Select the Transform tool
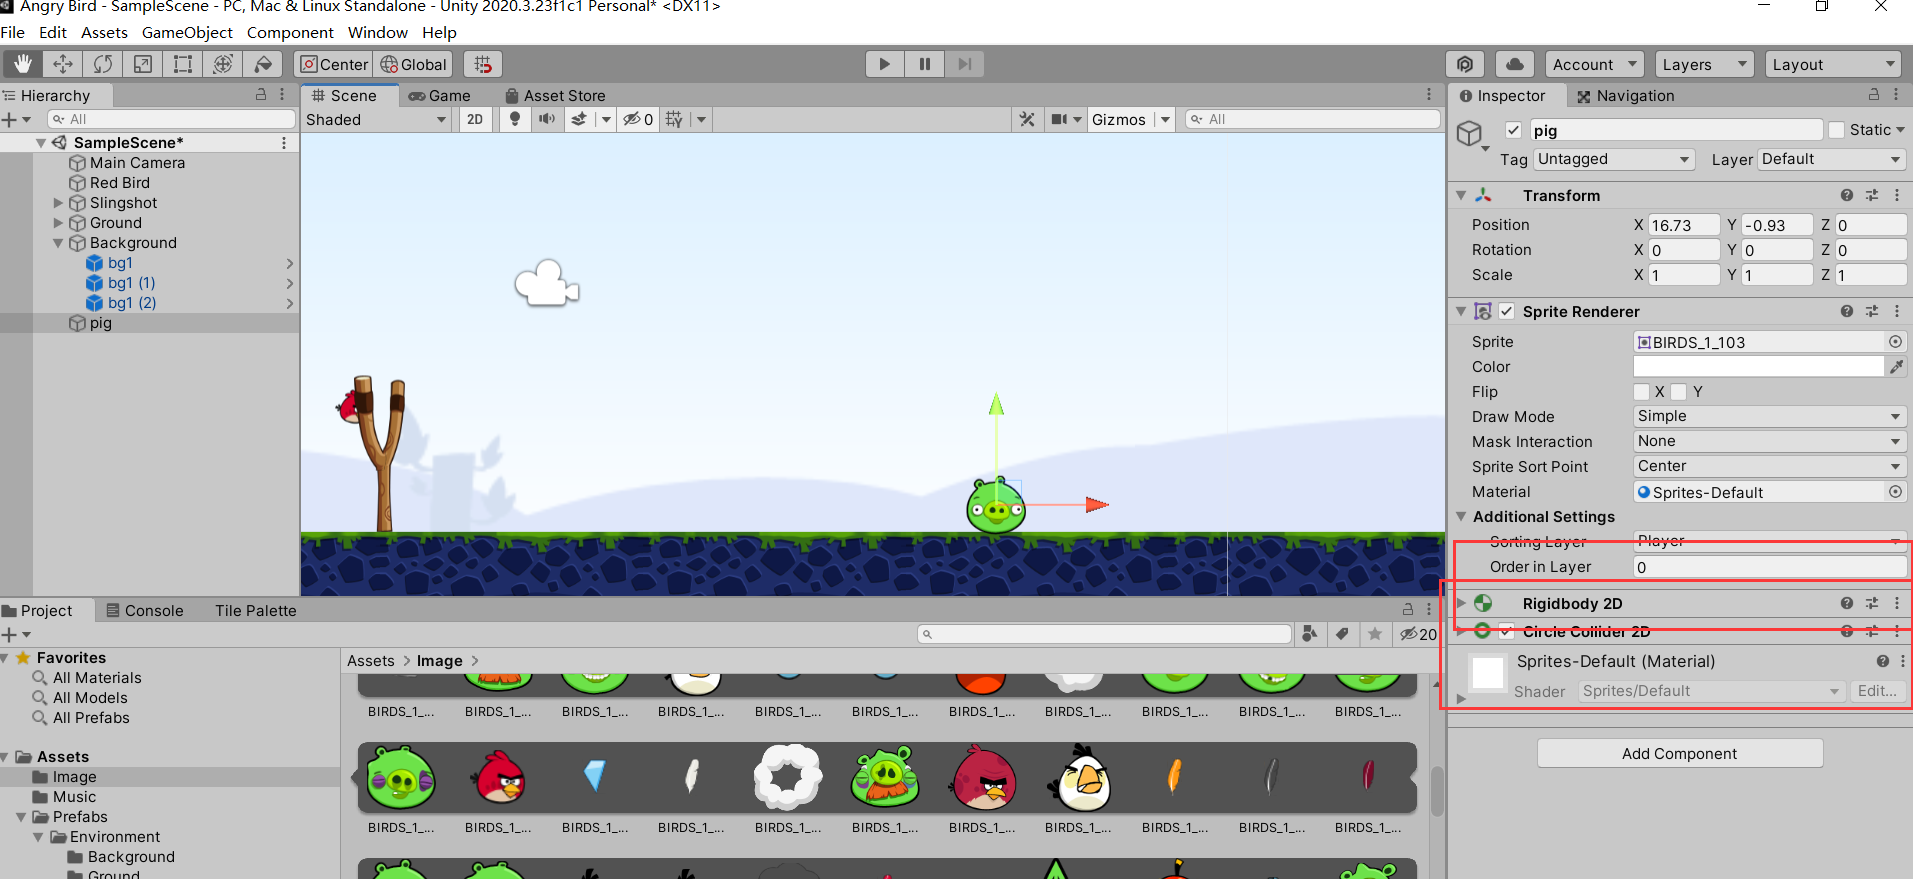 tap(223, 64)
